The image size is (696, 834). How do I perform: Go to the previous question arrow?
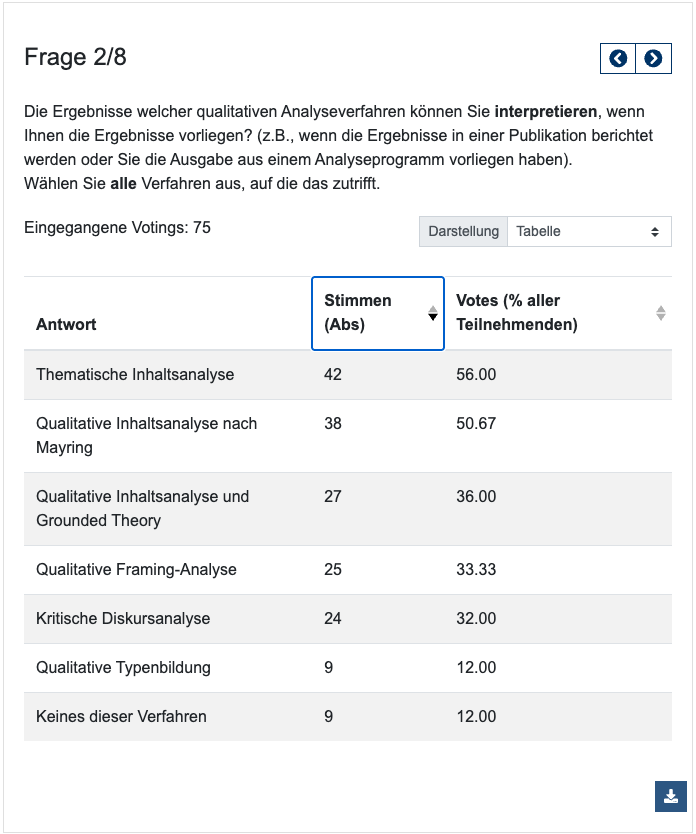618,59
